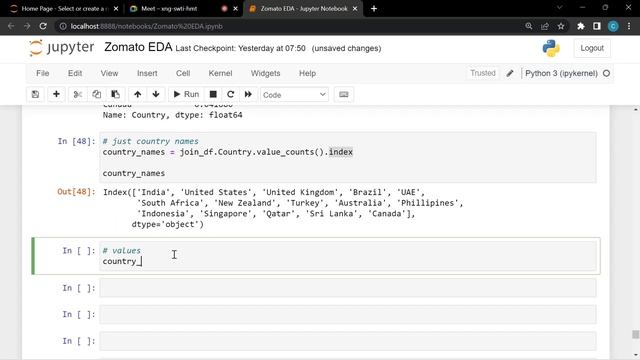Copy selected cells using the toolbar icon
The image size is (640, 360).
pos(96,94)
